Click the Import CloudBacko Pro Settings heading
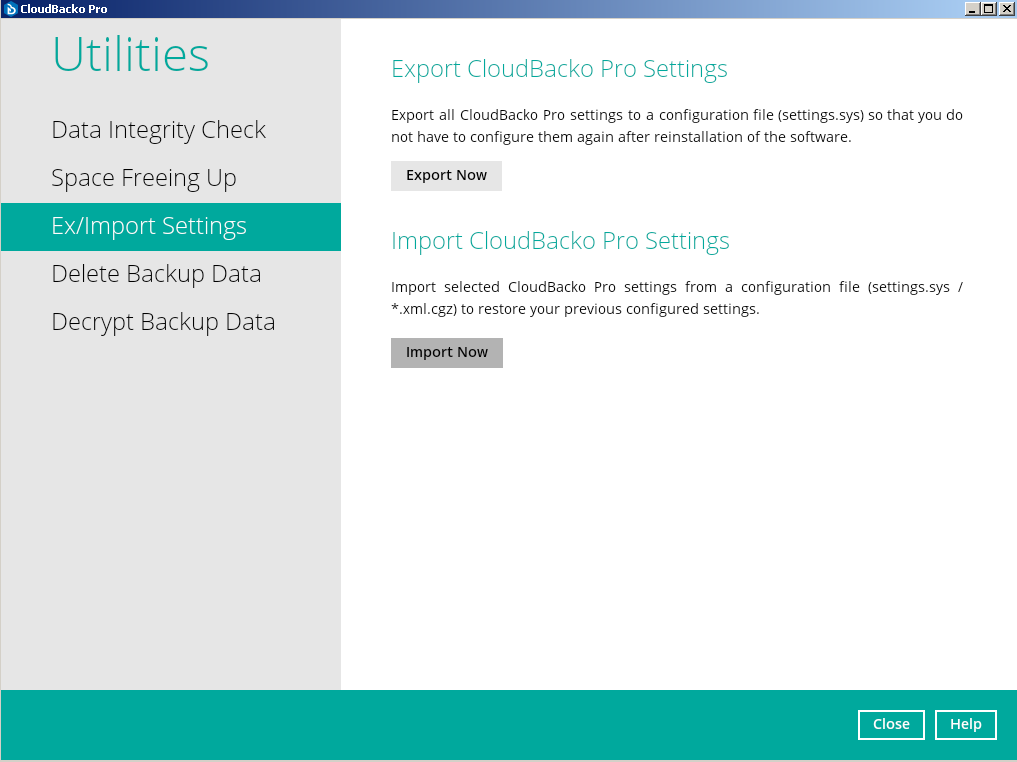This screenshot has width=1017, height=762. pyautogui.click(x=560, y=241)
